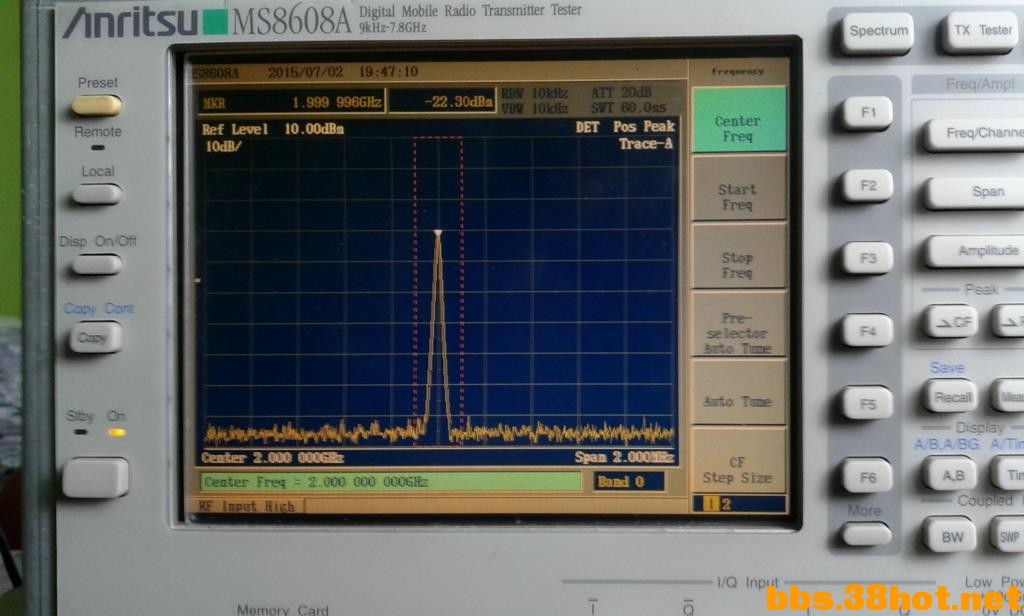The width and height of the screenshot is (1024, 616).
Task: Push the Amplitude button
Action: point(976,251)
